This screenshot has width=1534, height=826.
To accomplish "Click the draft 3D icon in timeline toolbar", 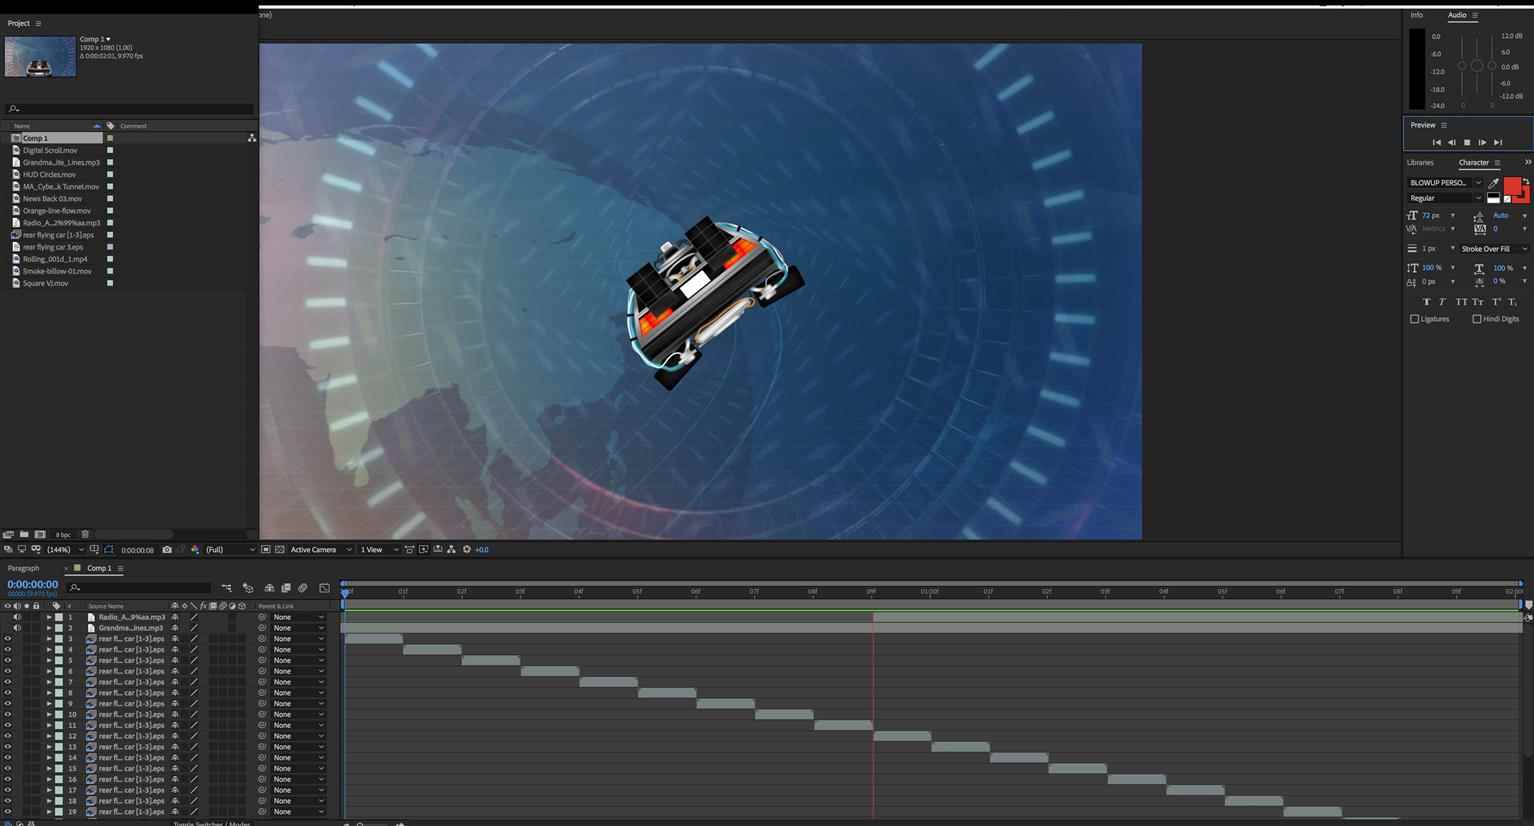I will click(248, 588).
